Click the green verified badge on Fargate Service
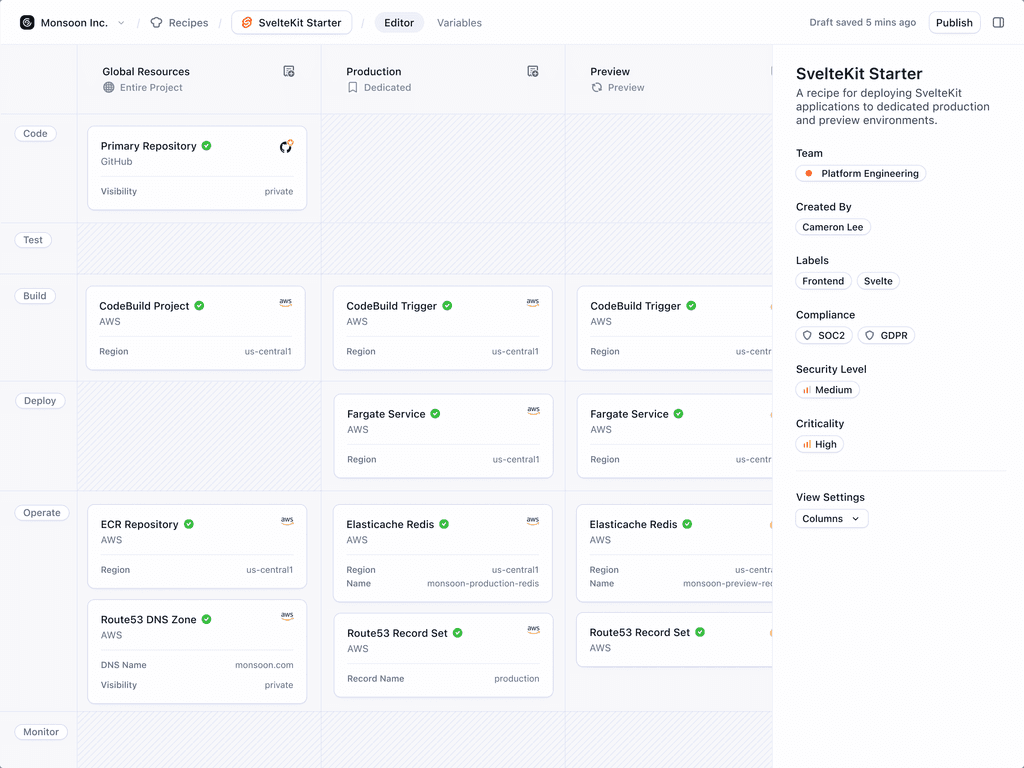 click(434, 414)
